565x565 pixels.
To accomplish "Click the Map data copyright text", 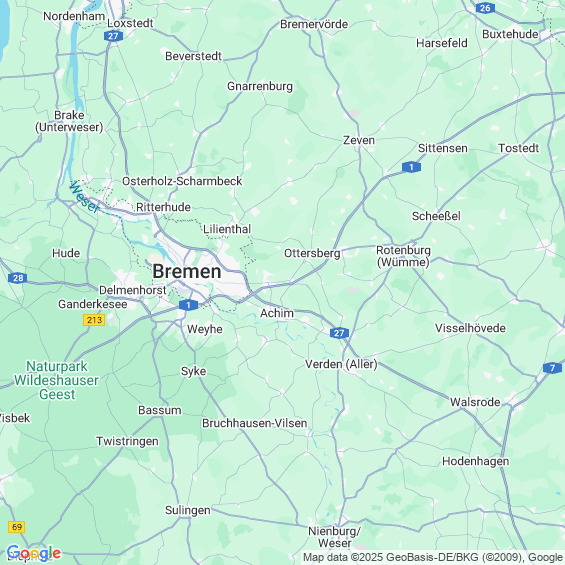I will tap(433, 557).
